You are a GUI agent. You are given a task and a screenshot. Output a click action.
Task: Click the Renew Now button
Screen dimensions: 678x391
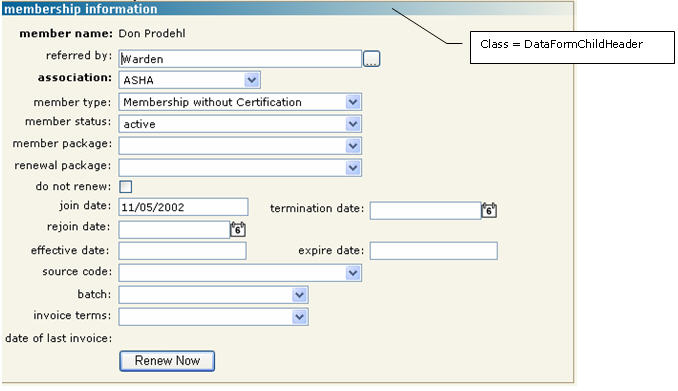167,361
